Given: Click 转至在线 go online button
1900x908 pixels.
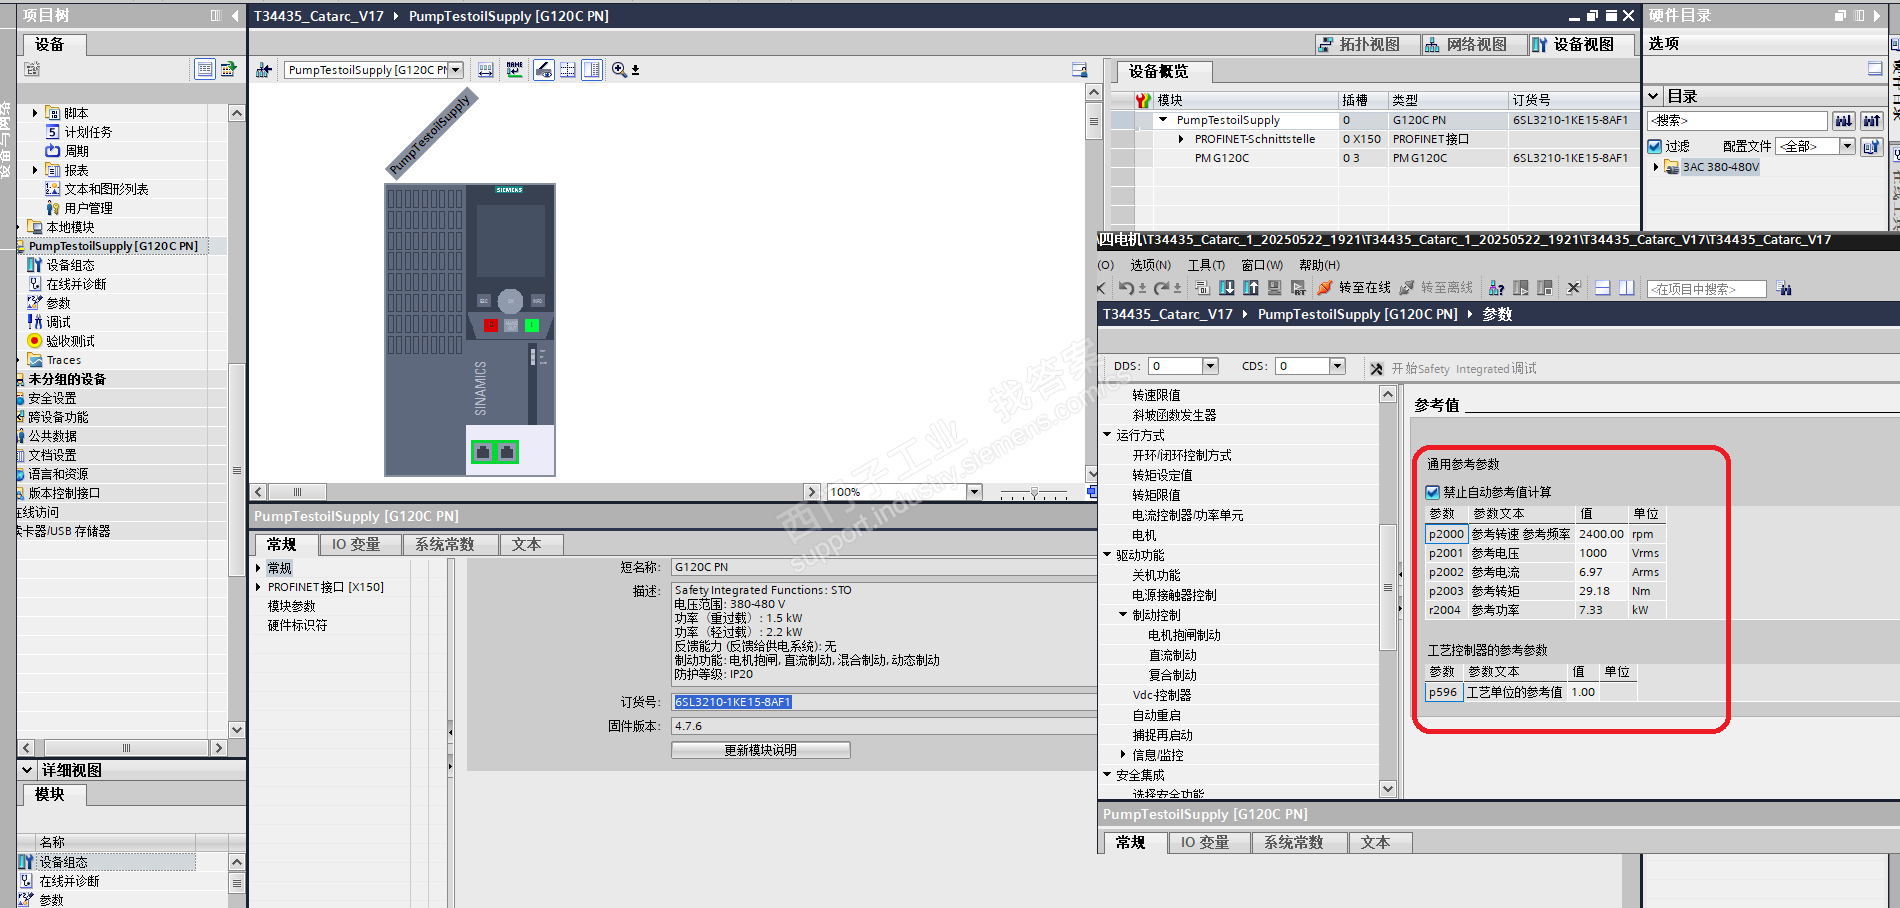Looking at the screenshot, I should pos(1355,288).
